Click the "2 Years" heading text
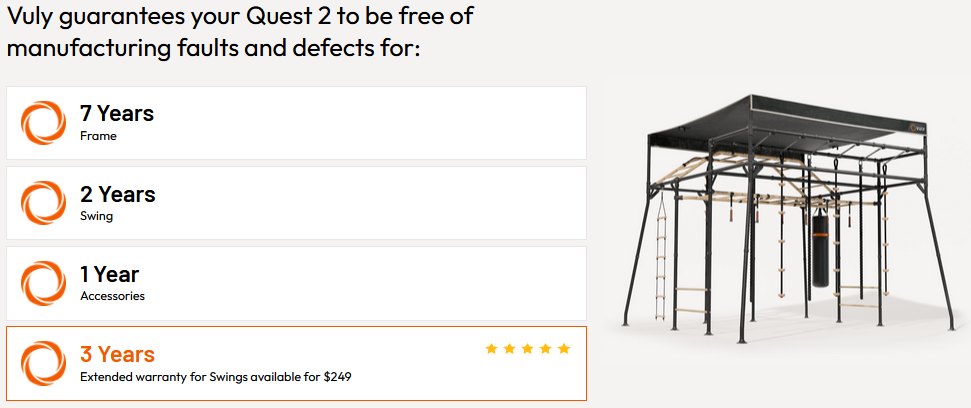This screenshot has width=971, height=408. point(117,194)
